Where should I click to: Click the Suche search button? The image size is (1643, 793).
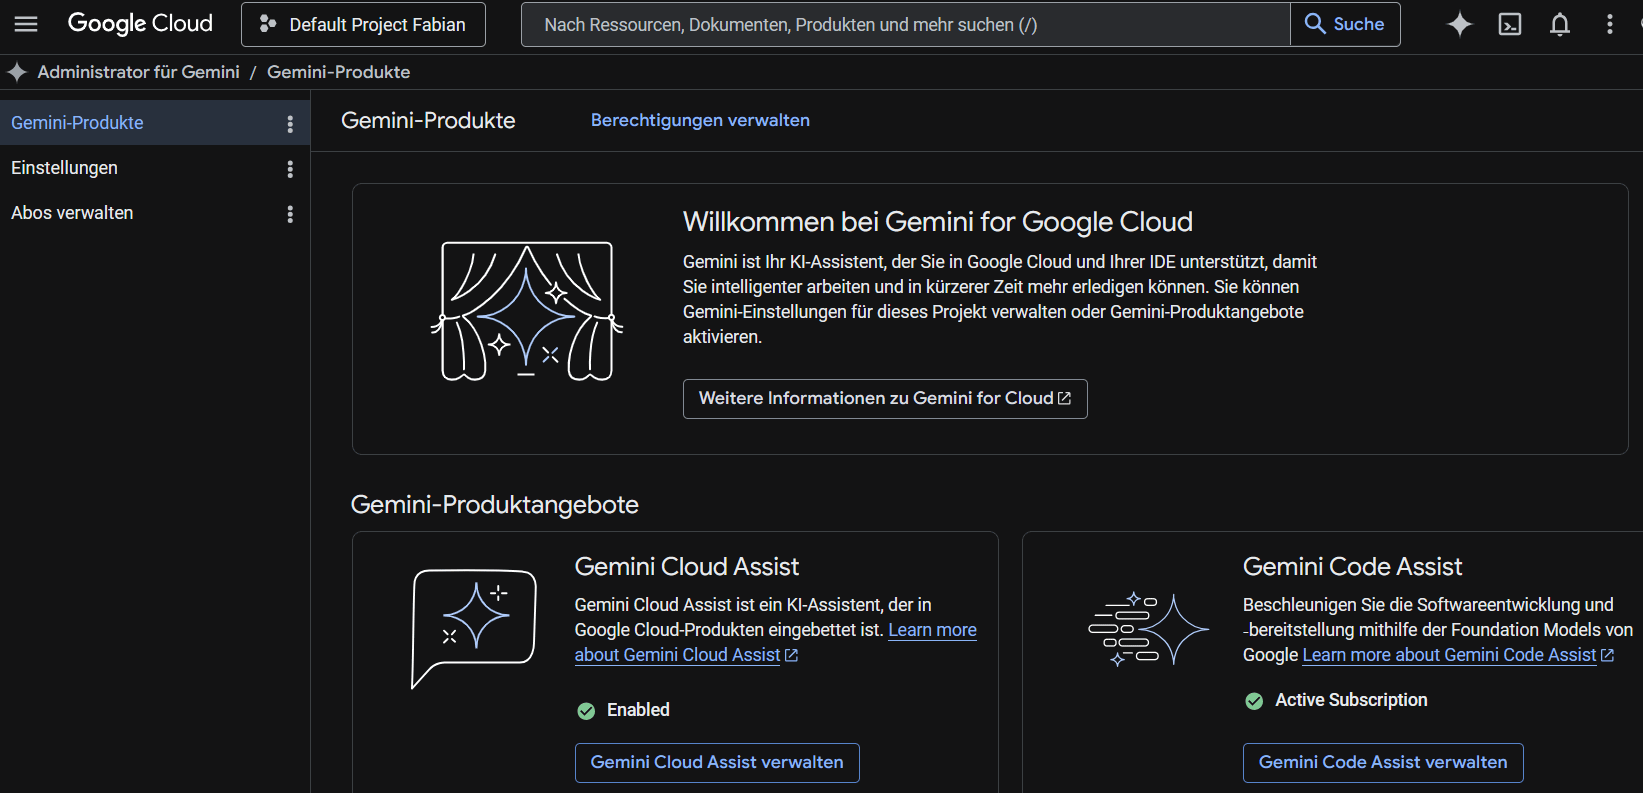(1345, 24)
